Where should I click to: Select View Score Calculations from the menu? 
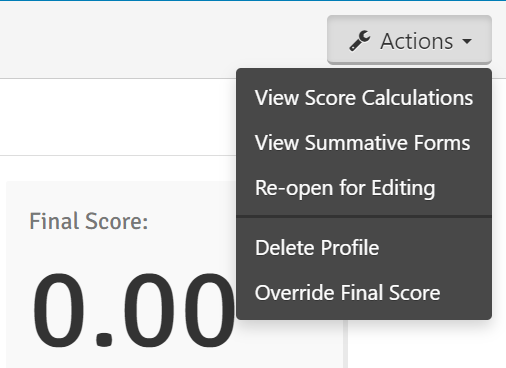[x=364, y=98]
